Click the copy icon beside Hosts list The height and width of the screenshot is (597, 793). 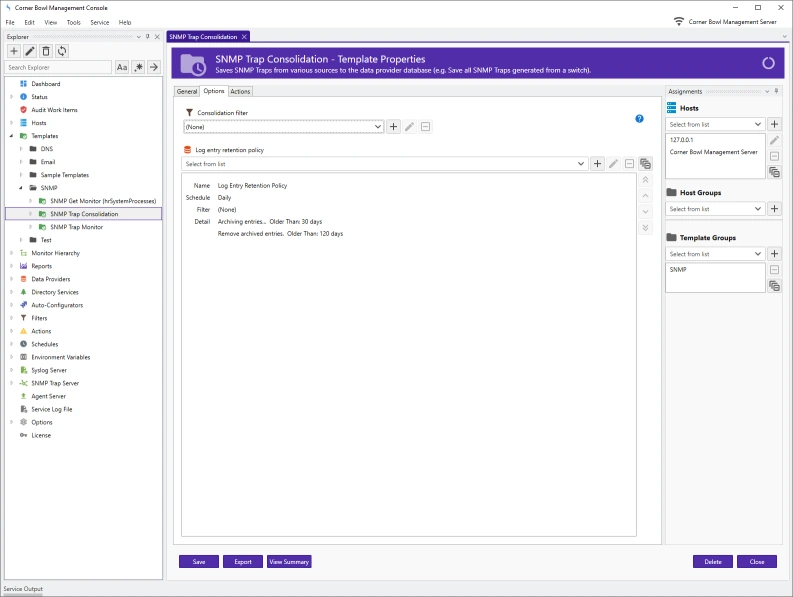click(x=774, y=172)
